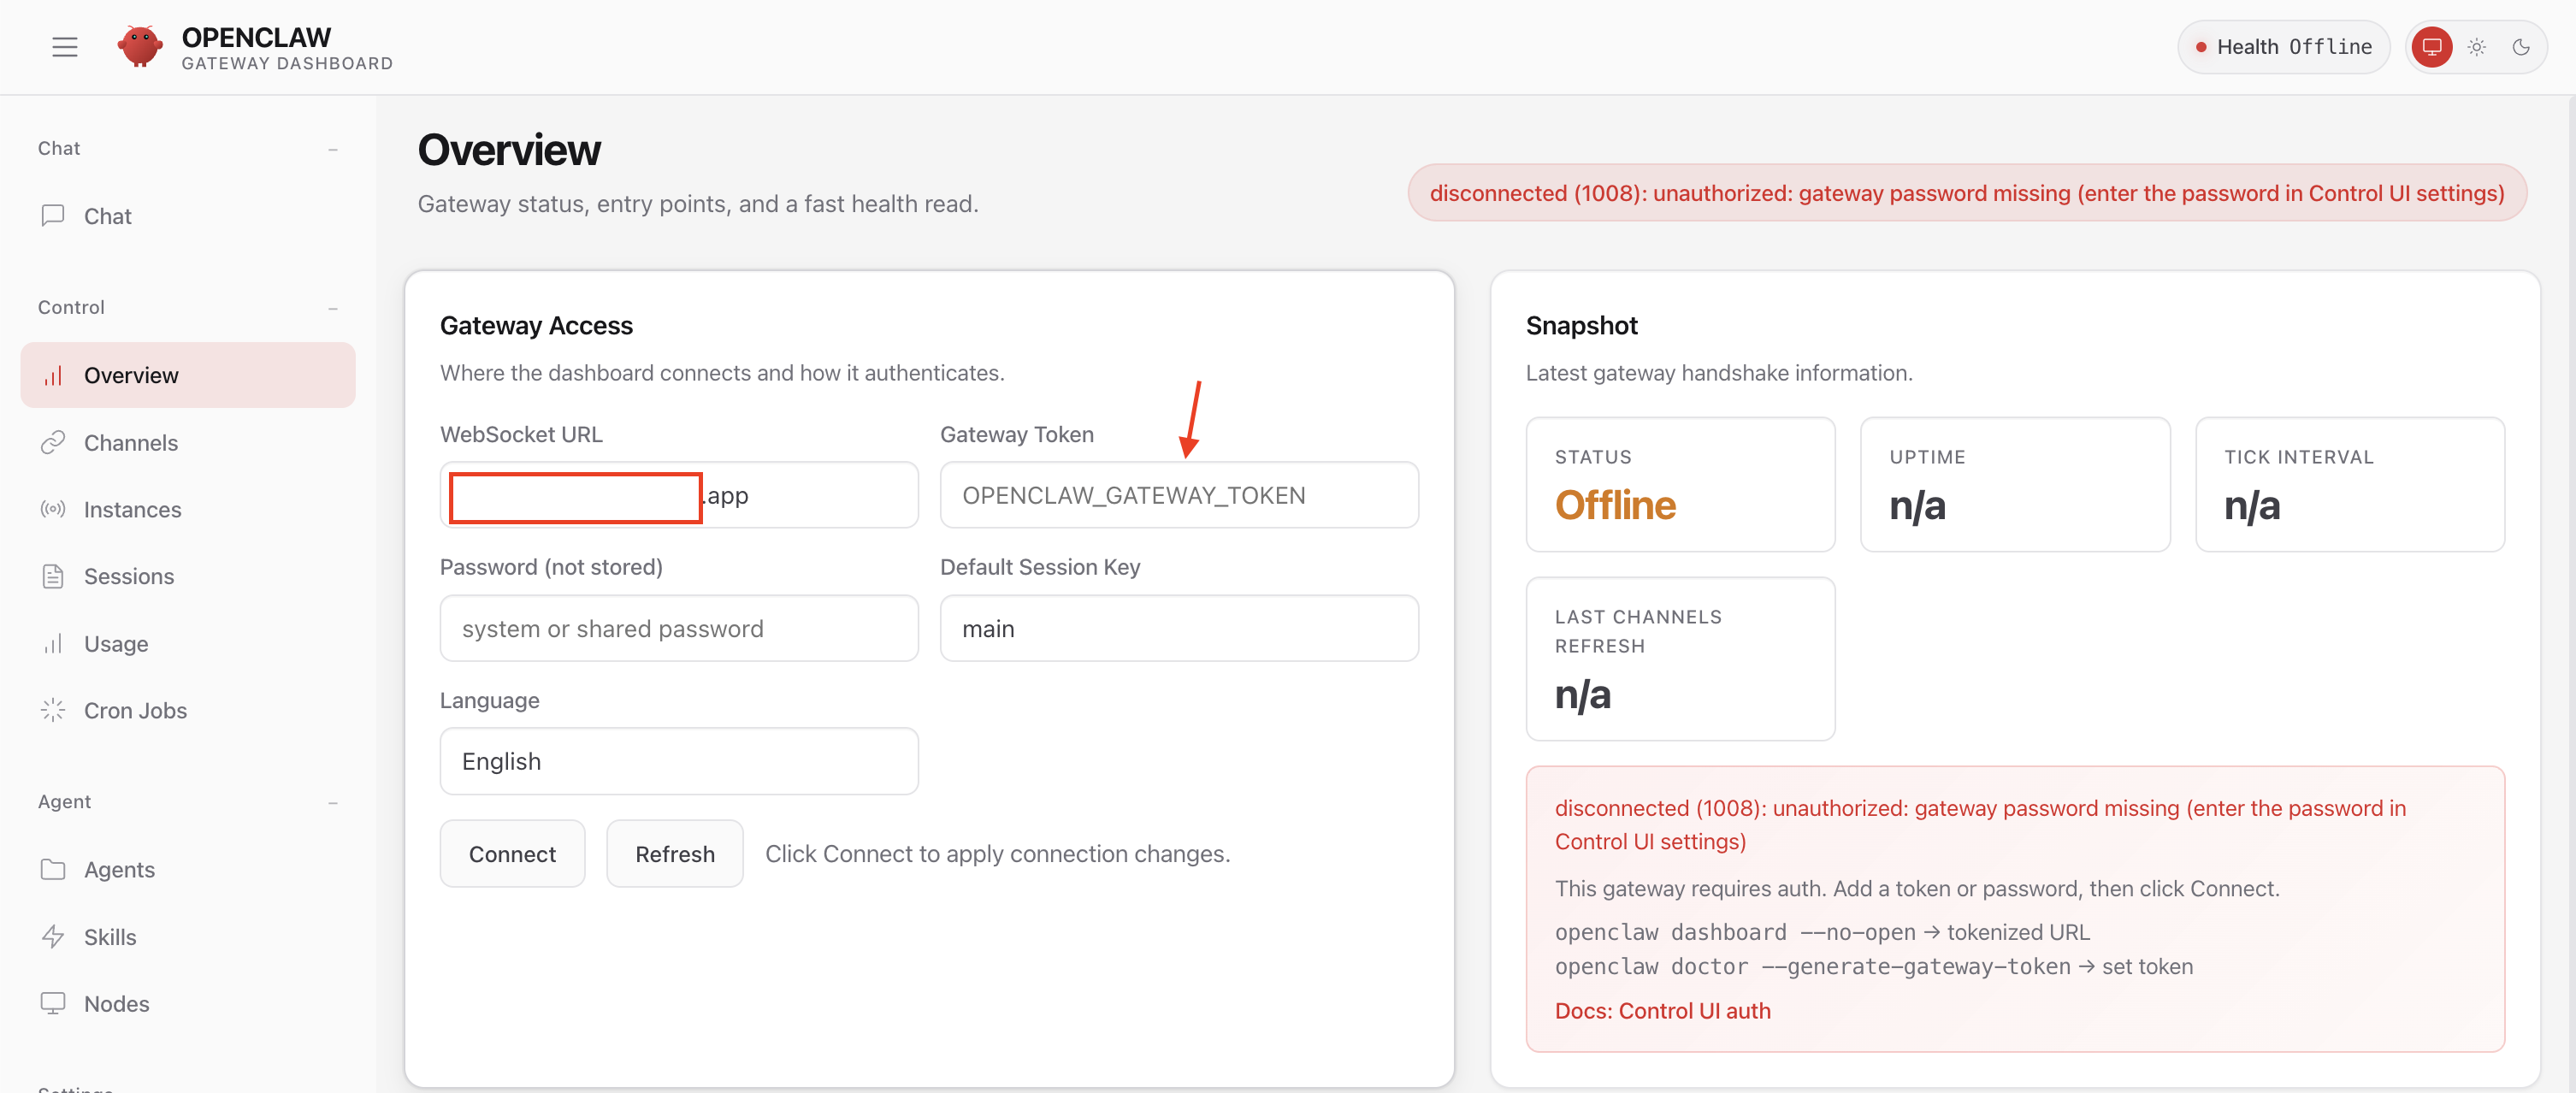Screen dimensions: 2576x1093
Task: Open Nodes page in sidebar
Action: 116,1004
